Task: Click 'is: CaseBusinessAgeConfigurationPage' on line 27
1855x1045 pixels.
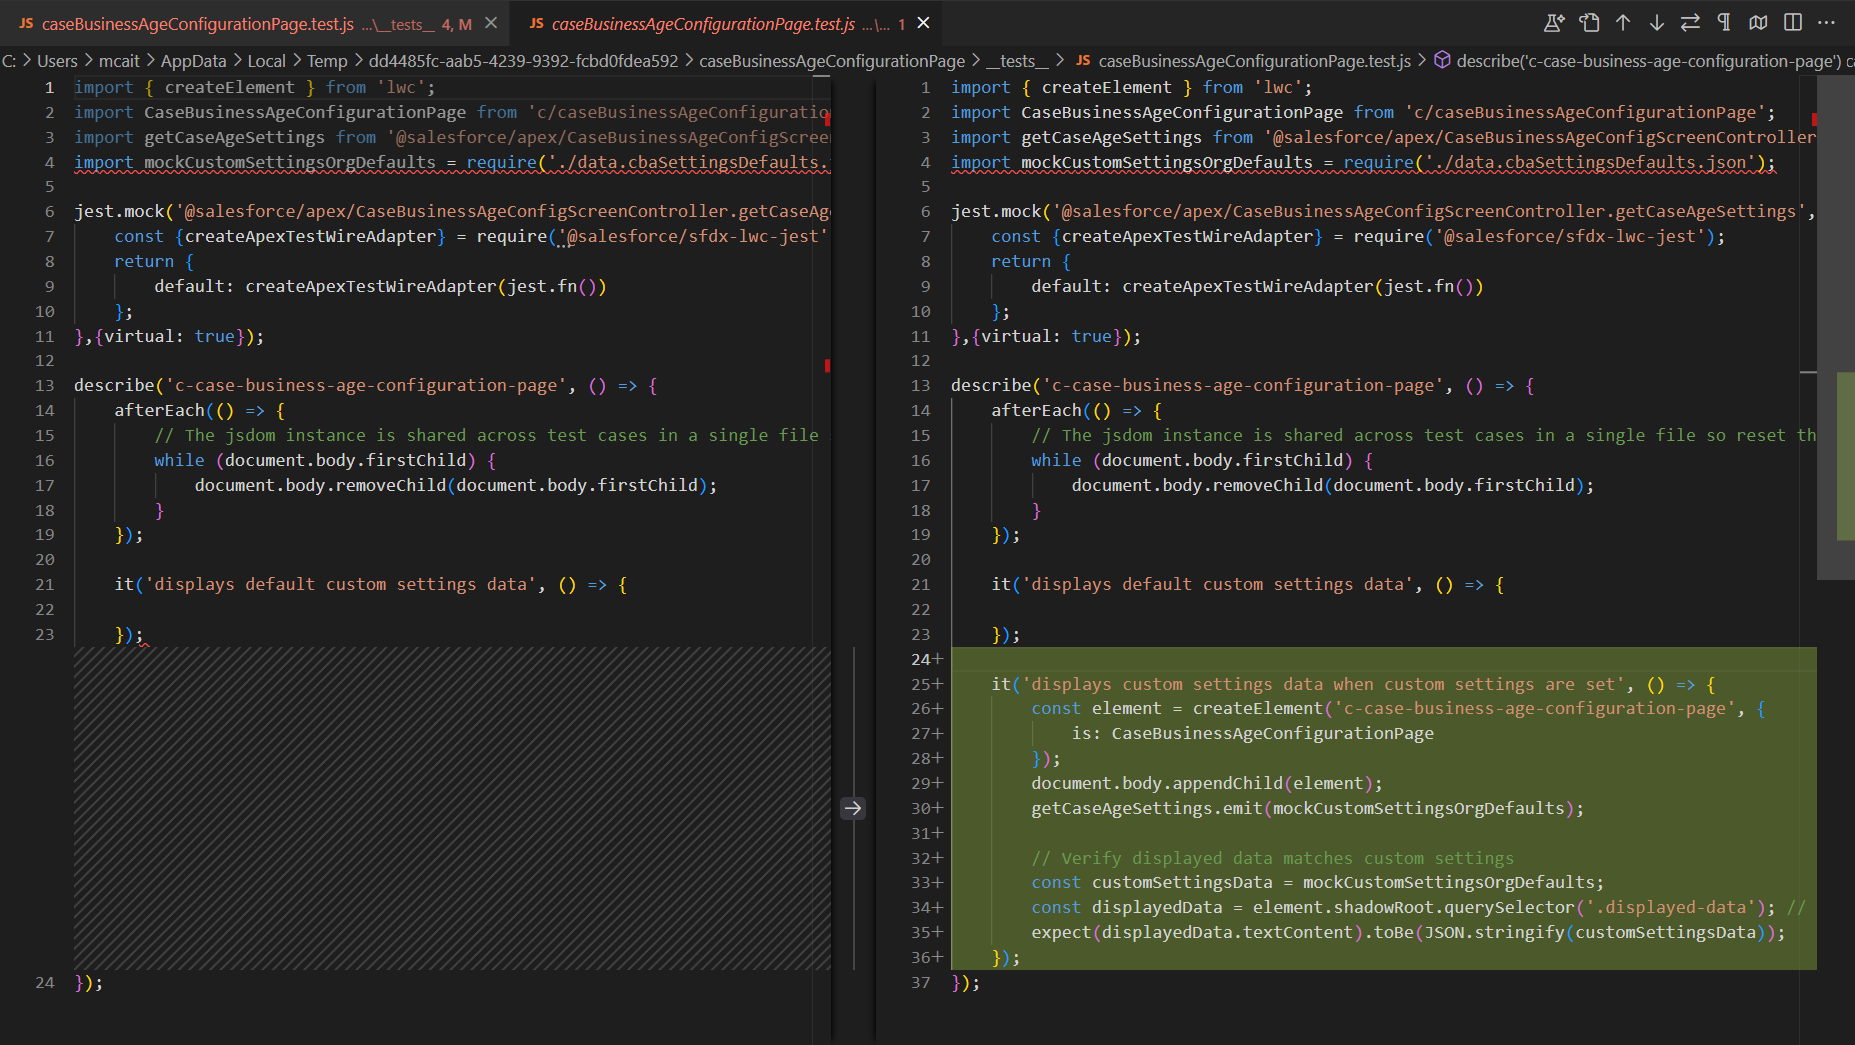Action: pyautogui.click(x=1252, y=733)
